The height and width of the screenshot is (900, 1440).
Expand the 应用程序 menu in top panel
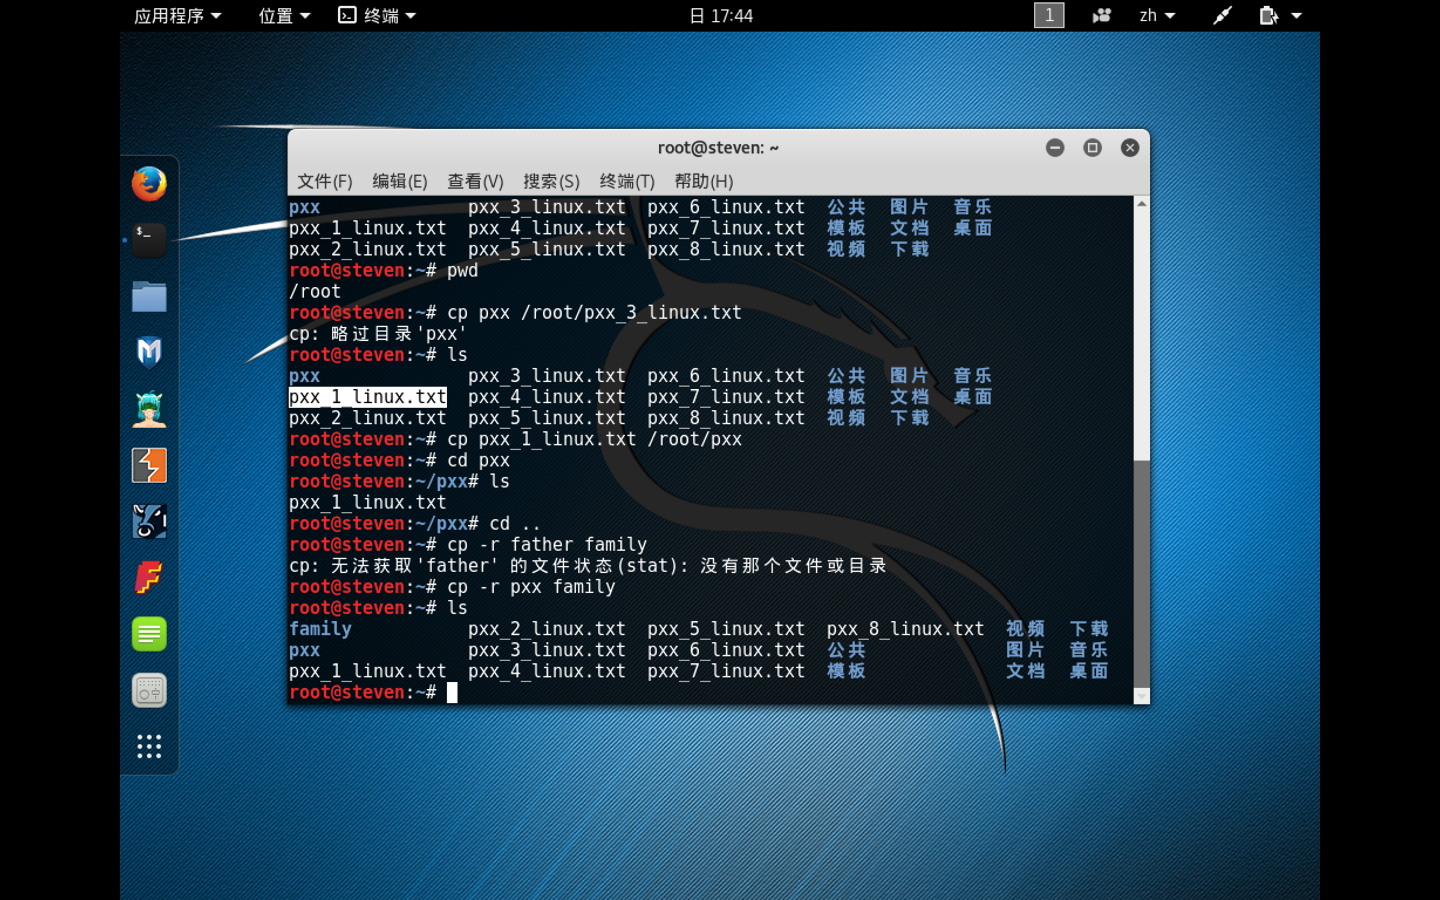tap(177, 15)
